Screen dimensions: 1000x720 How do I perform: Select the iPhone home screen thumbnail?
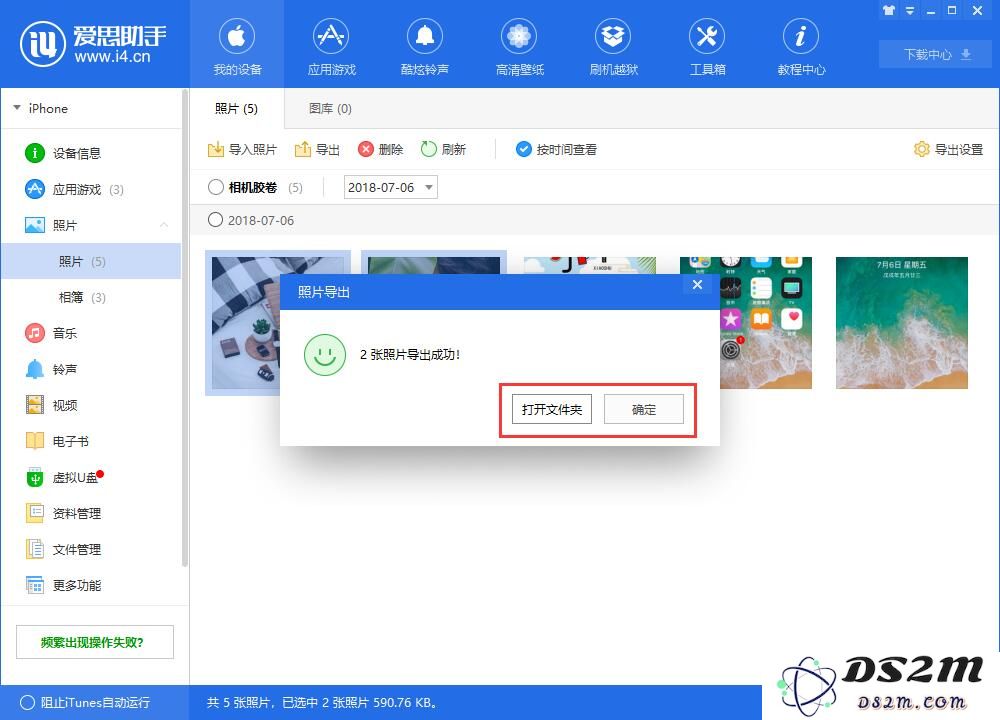point(766,323)
